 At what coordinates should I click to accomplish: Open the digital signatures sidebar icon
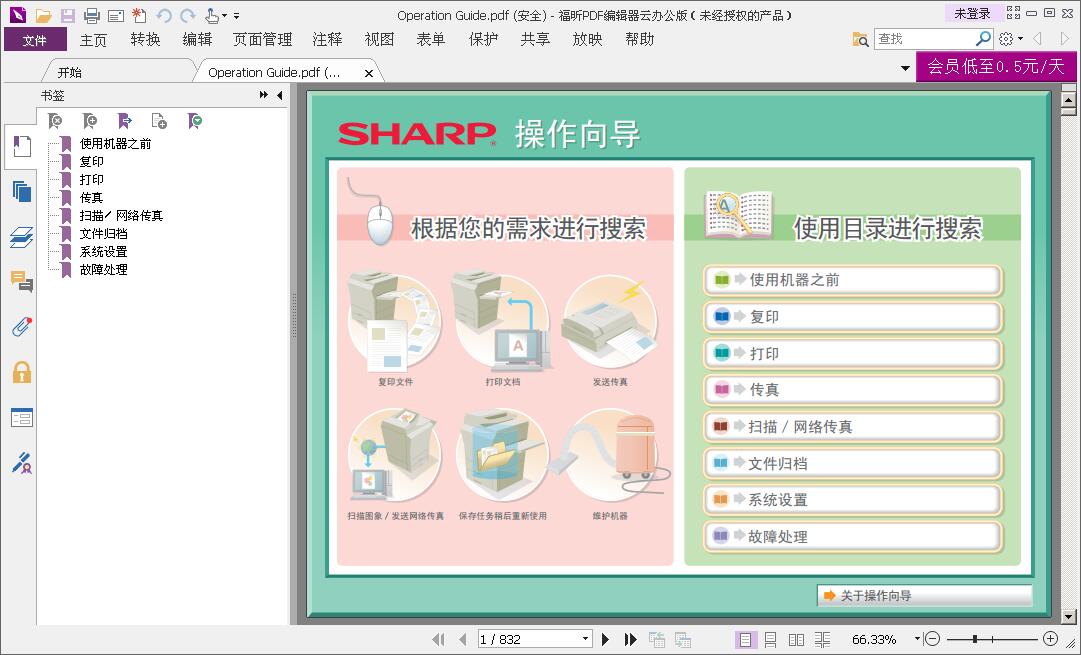[21, 463]
